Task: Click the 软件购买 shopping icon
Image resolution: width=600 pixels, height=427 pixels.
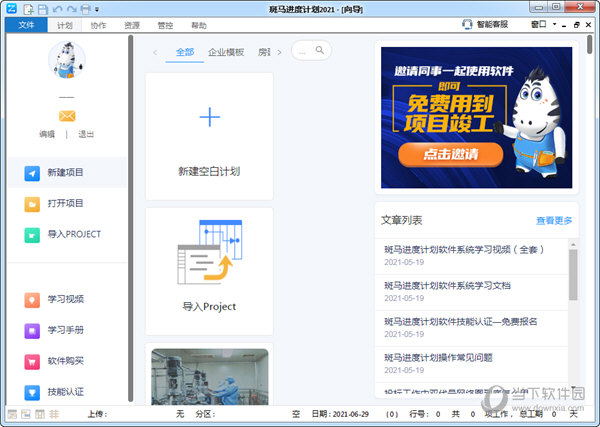Action: 33,360
